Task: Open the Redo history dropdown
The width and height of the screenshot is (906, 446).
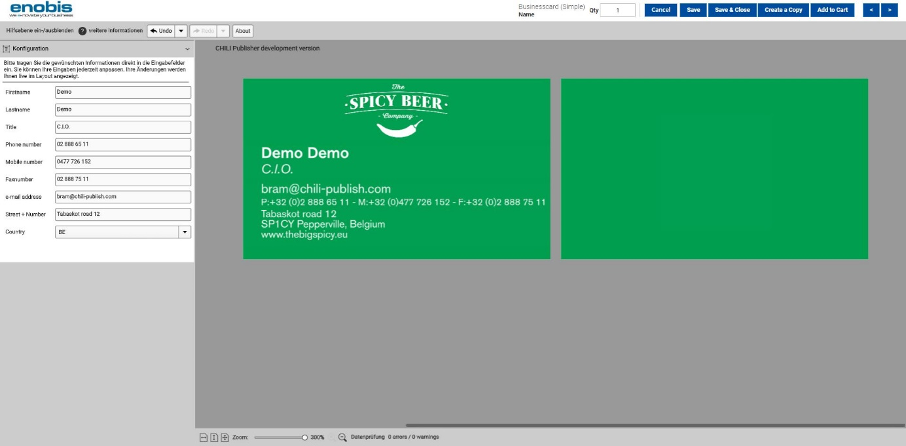Action: [x=224, y=31]
